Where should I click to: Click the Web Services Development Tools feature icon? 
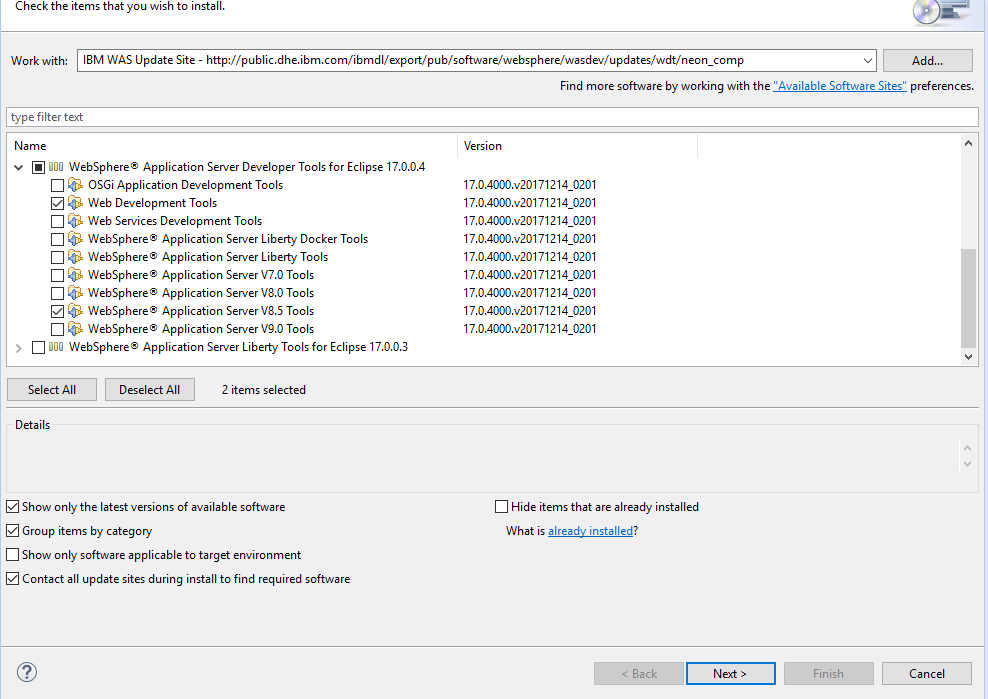point(76,221)
